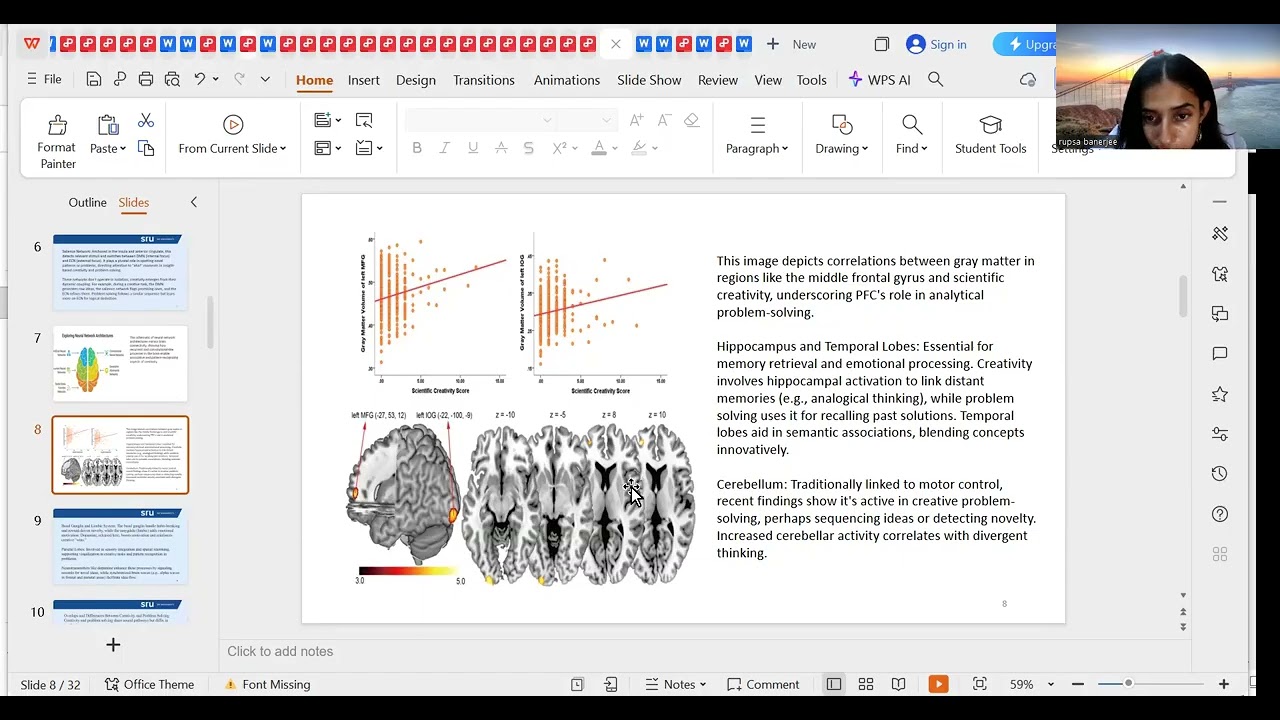Image resolution: width=1280 pixels, height=720 pixels.
Task: Click the Comment button in status bar
Action: pos(763,684)
